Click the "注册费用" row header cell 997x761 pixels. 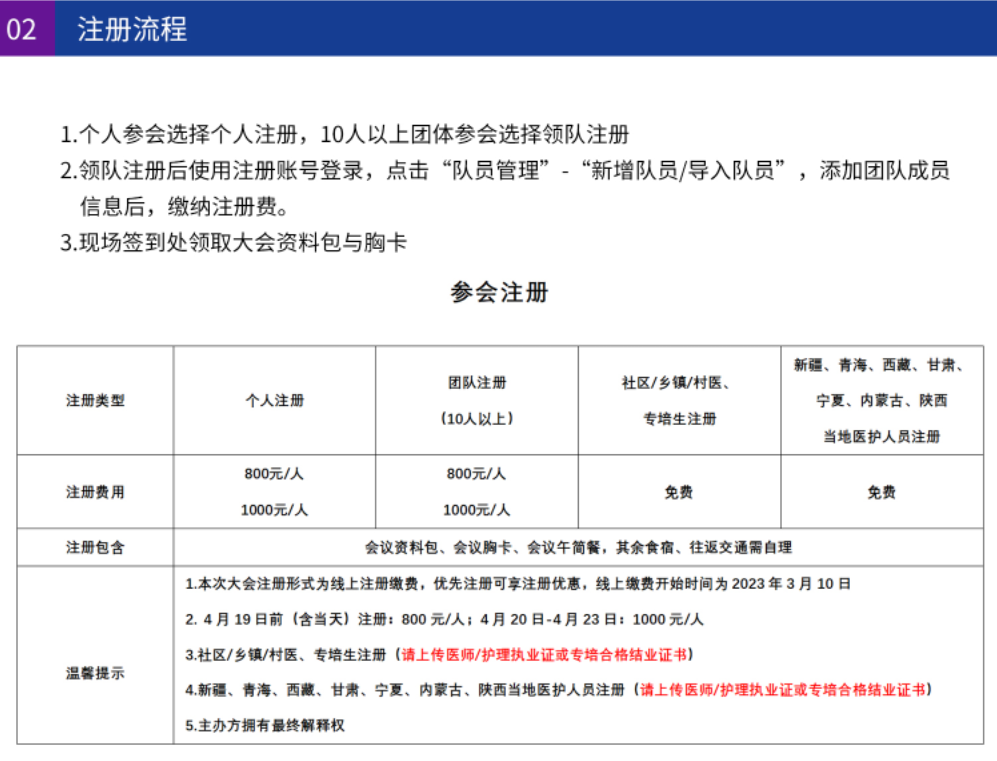(95, 492)
